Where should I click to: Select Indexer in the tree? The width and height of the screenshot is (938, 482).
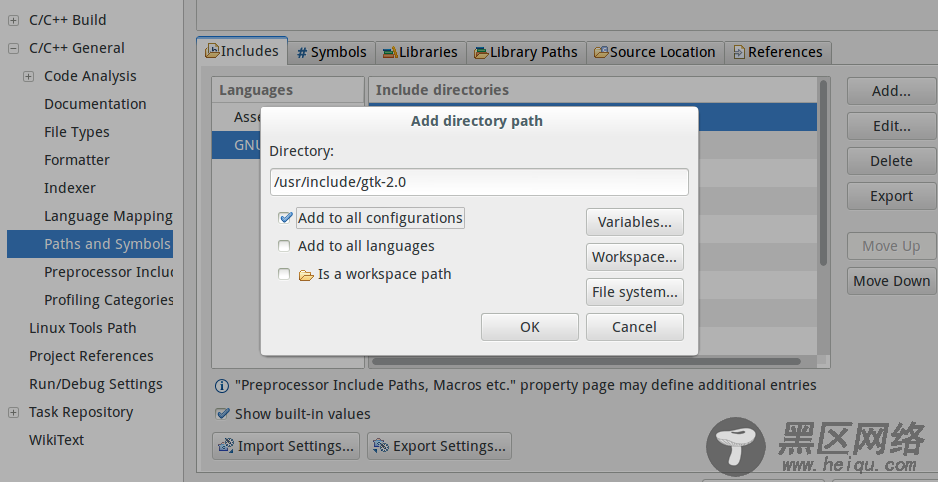point(69,188)
